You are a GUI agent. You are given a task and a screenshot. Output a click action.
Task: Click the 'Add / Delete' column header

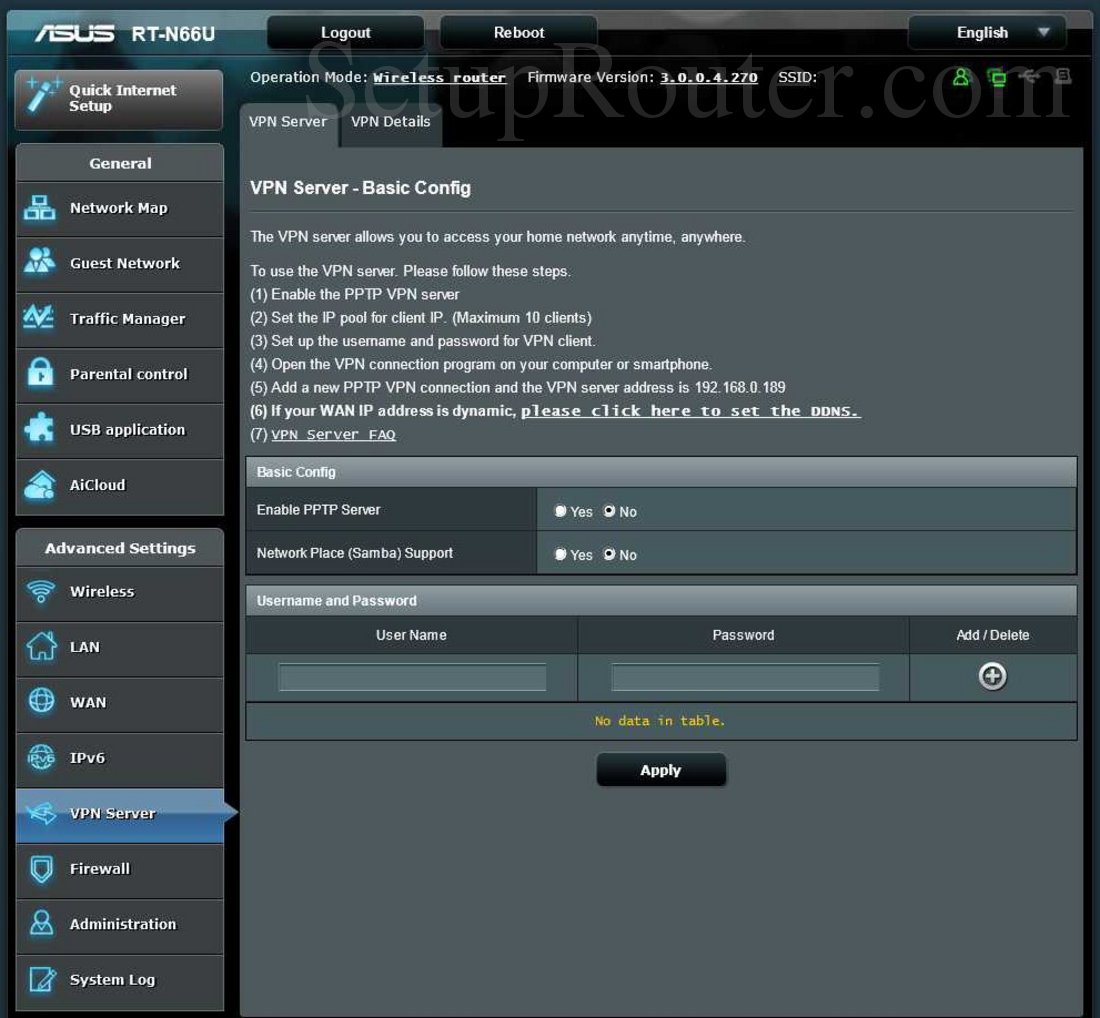[x=993, y=635]
